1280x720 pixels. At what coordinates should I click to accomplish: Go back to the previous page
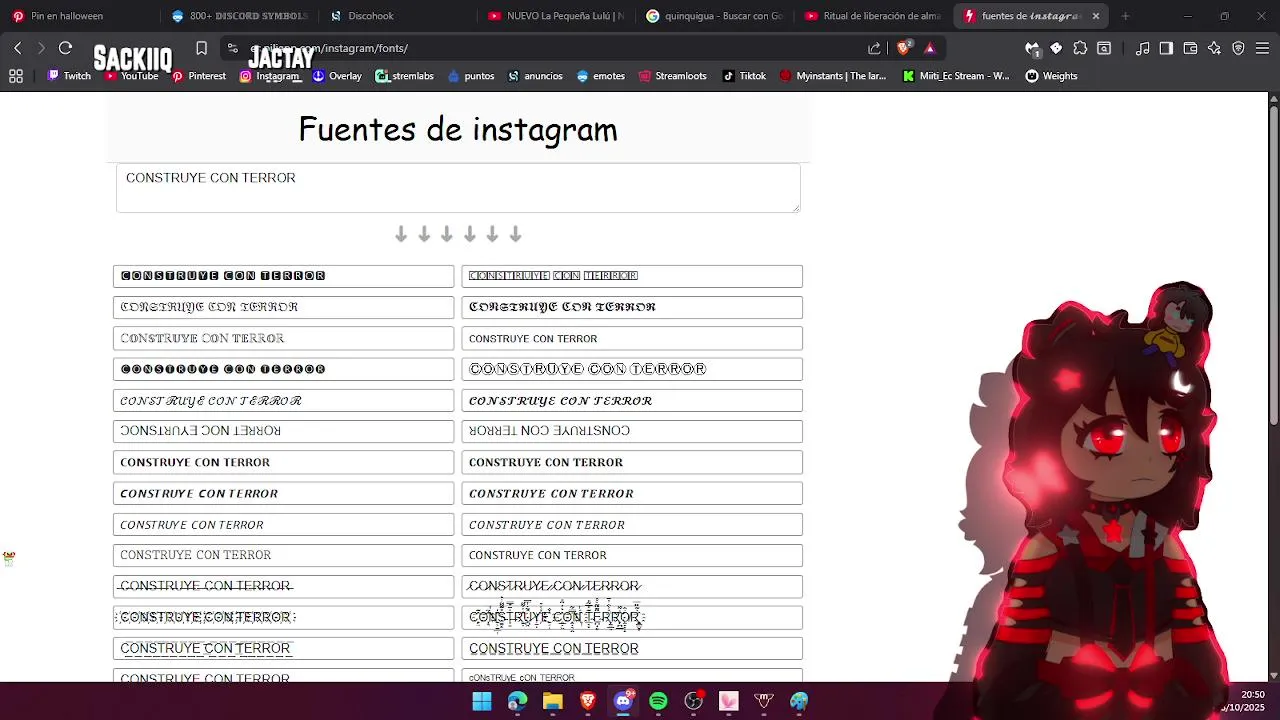[18, 48]
